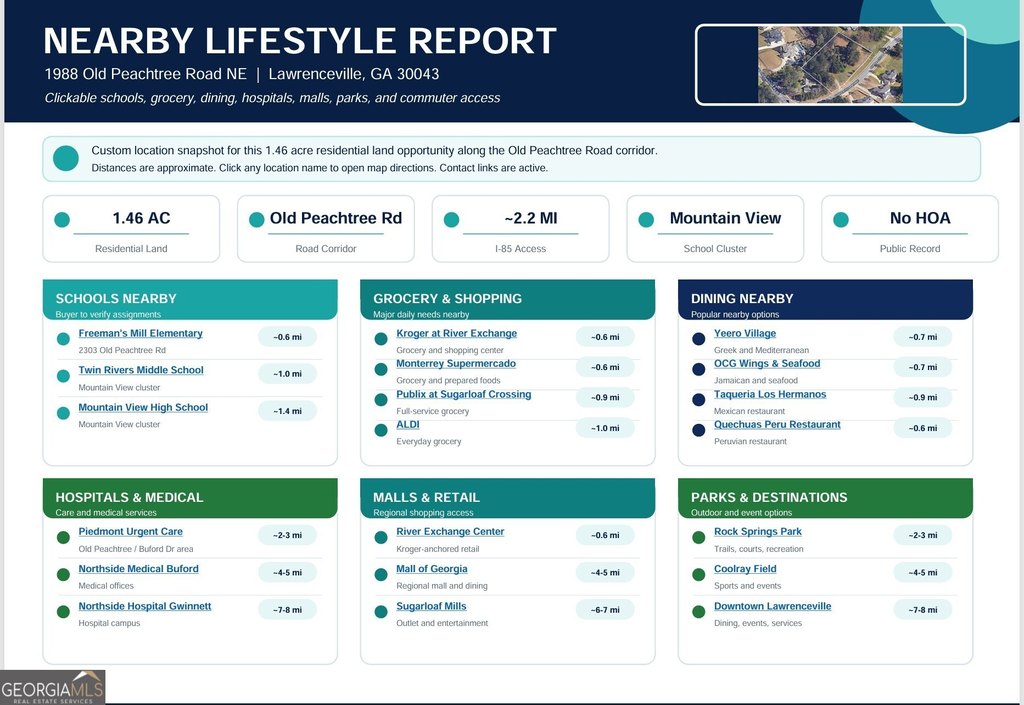This screenshot has width=1024, height=705.
Task: Open the Mall of Georgia link
Action: coord(432,569)
